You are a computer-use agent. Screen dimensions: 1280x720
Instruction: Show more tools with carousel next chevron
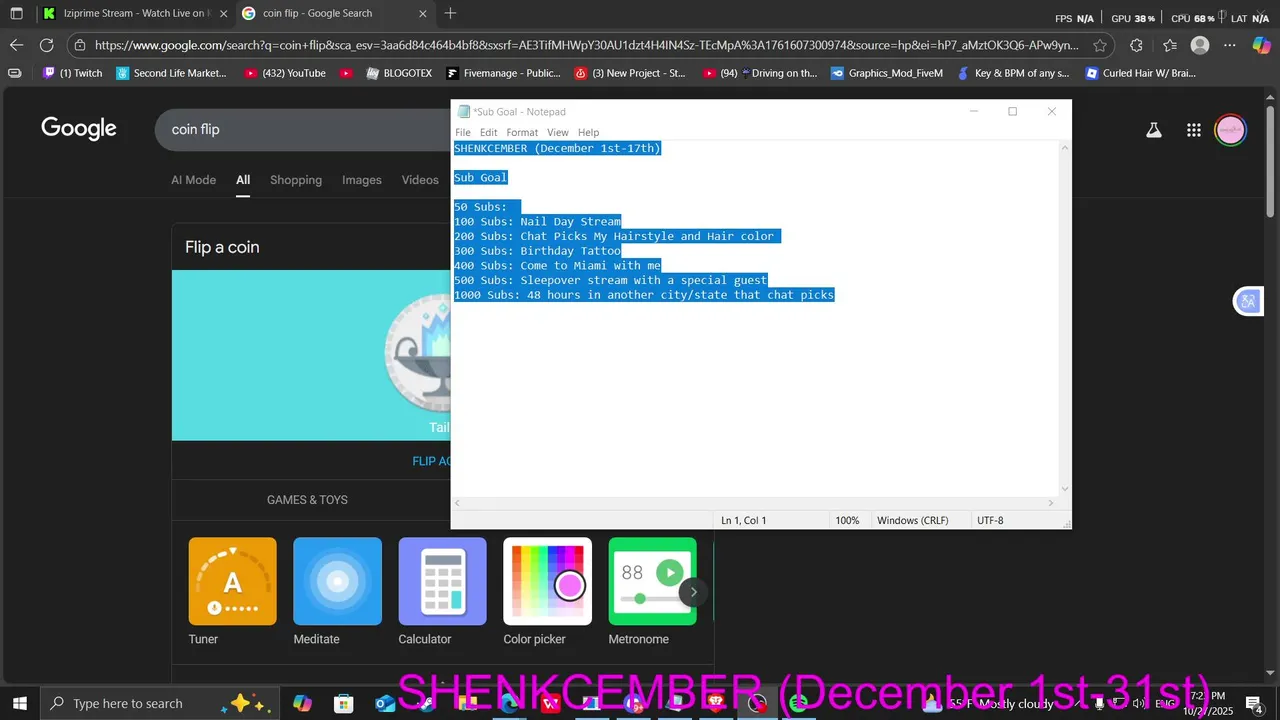[x=693, y=592]
